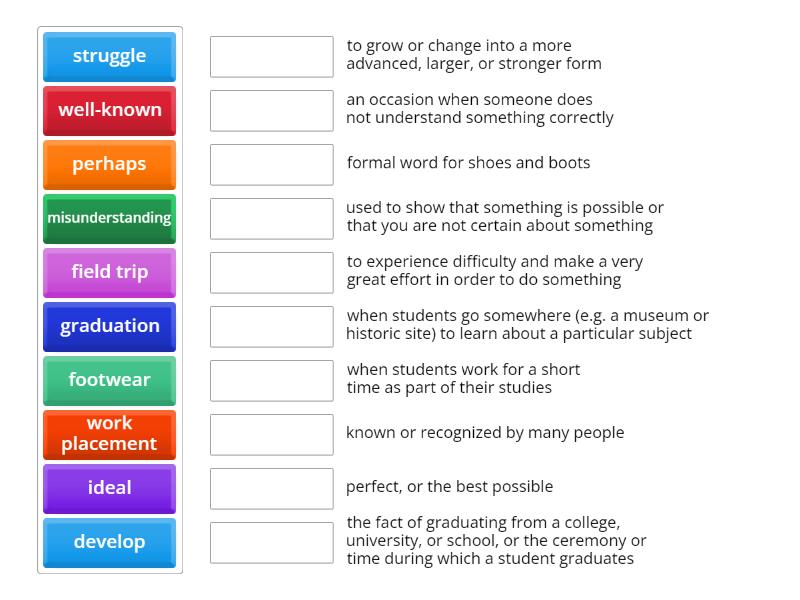
Task: Click the red 'well-known' word tile
Action: tap(109, 111)
